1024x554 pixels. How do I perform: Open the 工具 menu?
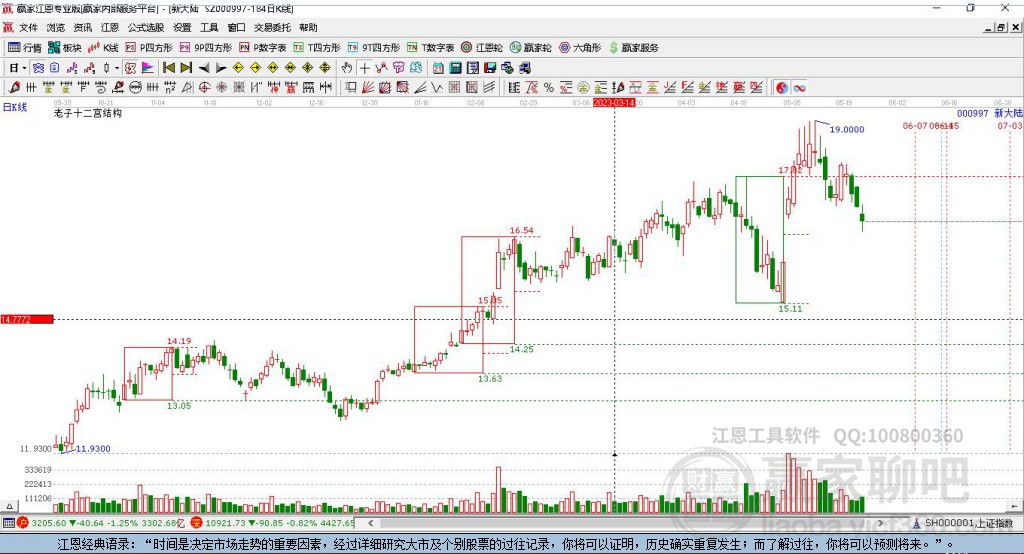(x=209, y=27)
